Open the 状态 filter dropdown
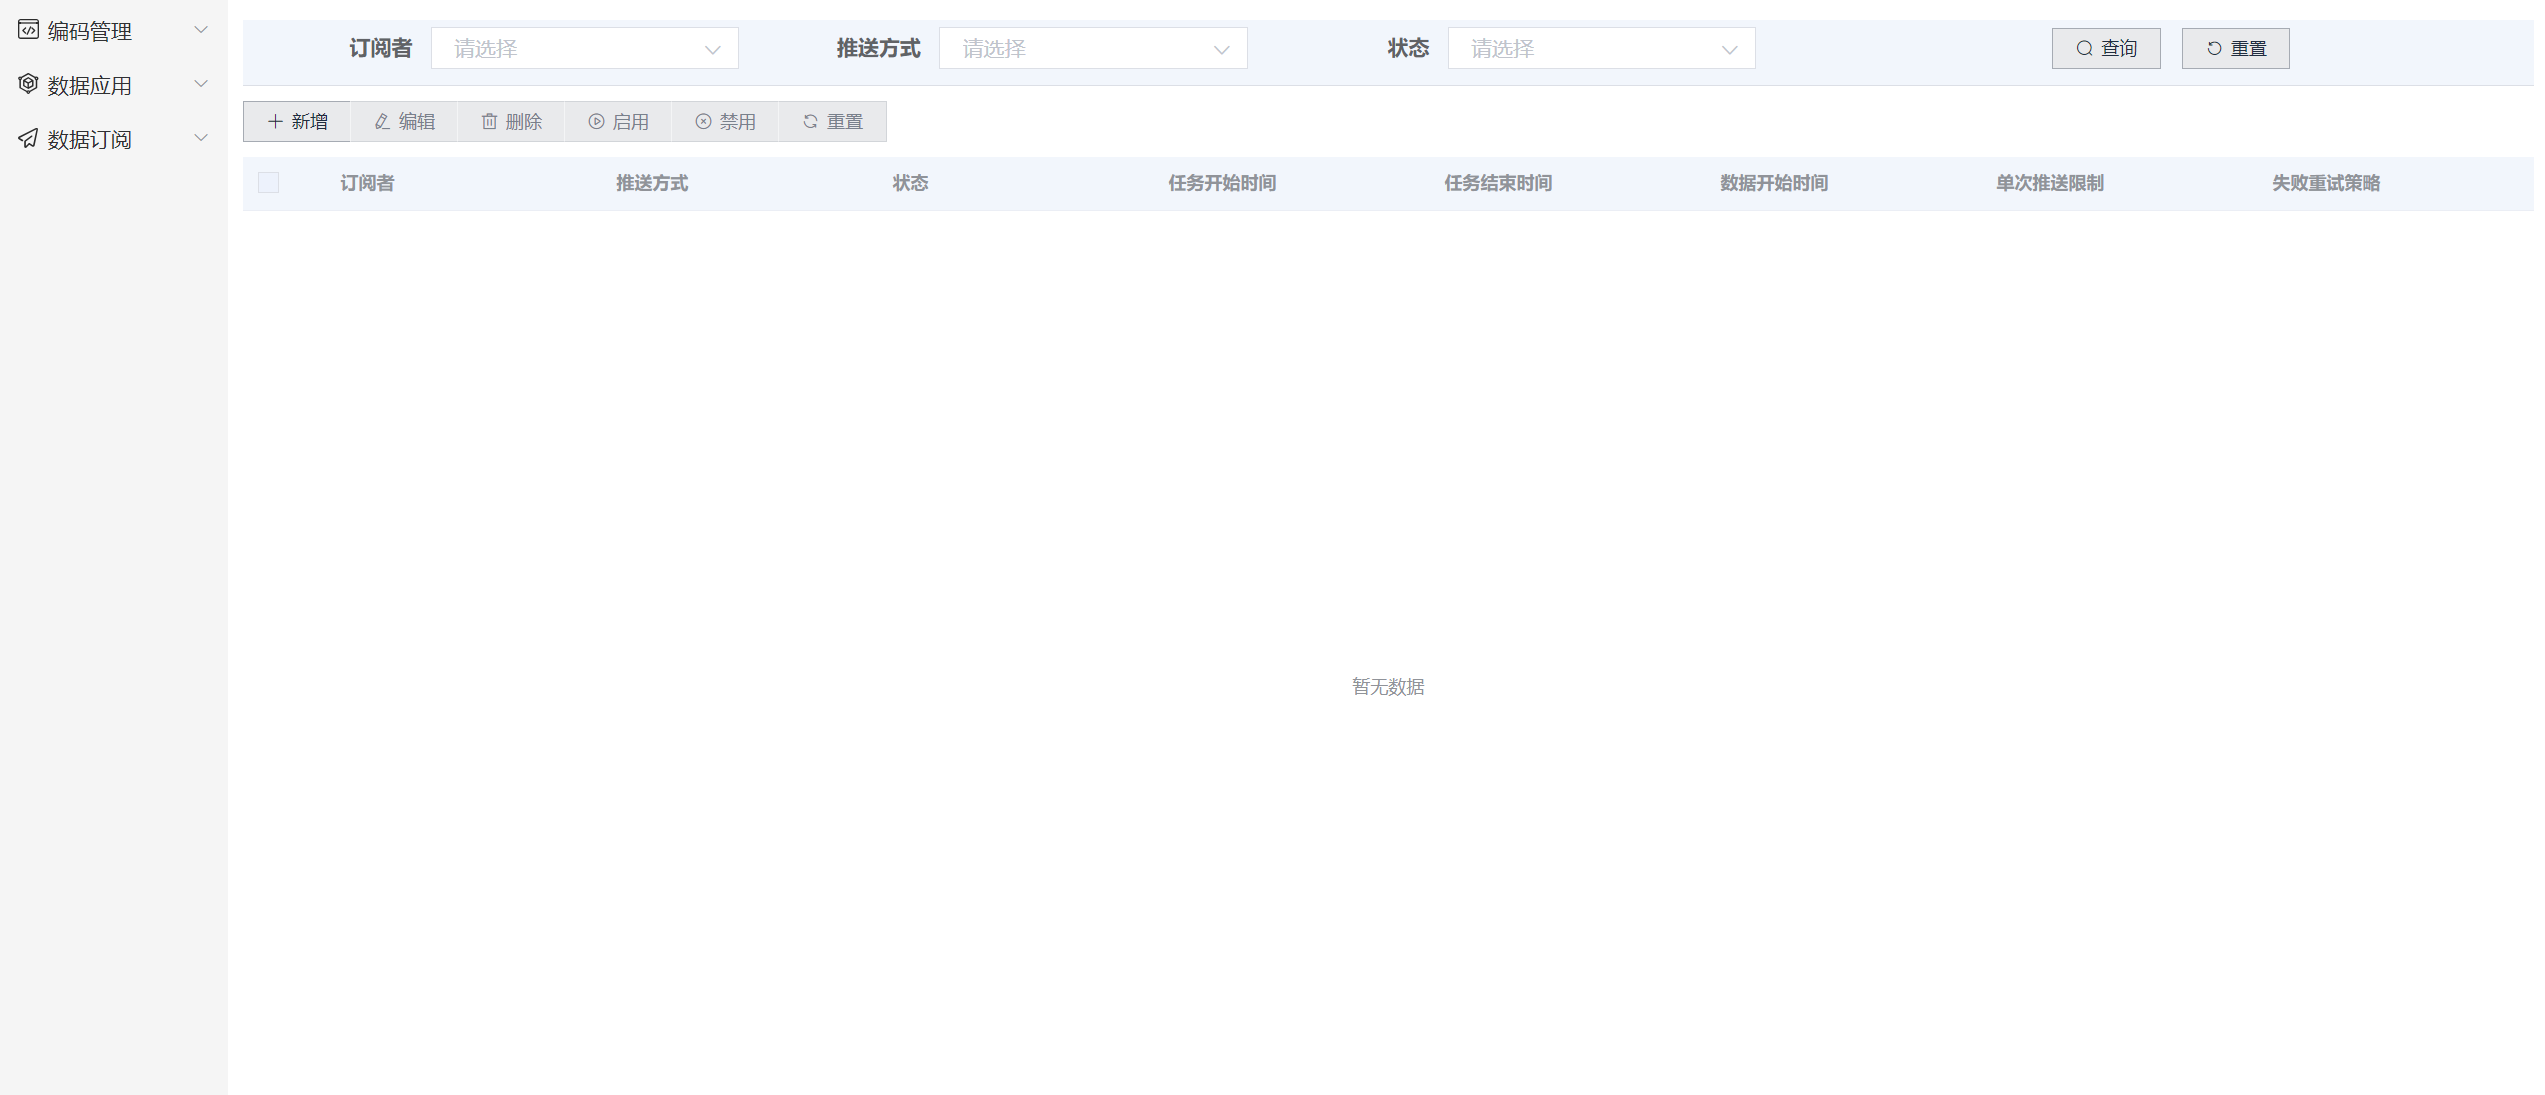This screenshot has width=2545, height=1095. pos(1600,49)
